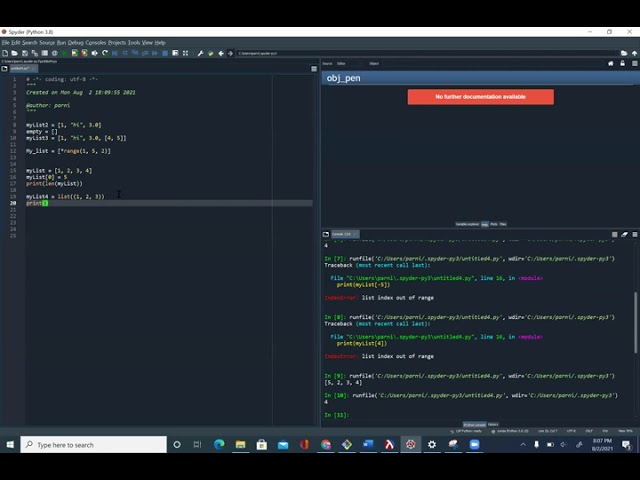Click the working directory path field
Screen dimensions: 640x480
[427, 53]
